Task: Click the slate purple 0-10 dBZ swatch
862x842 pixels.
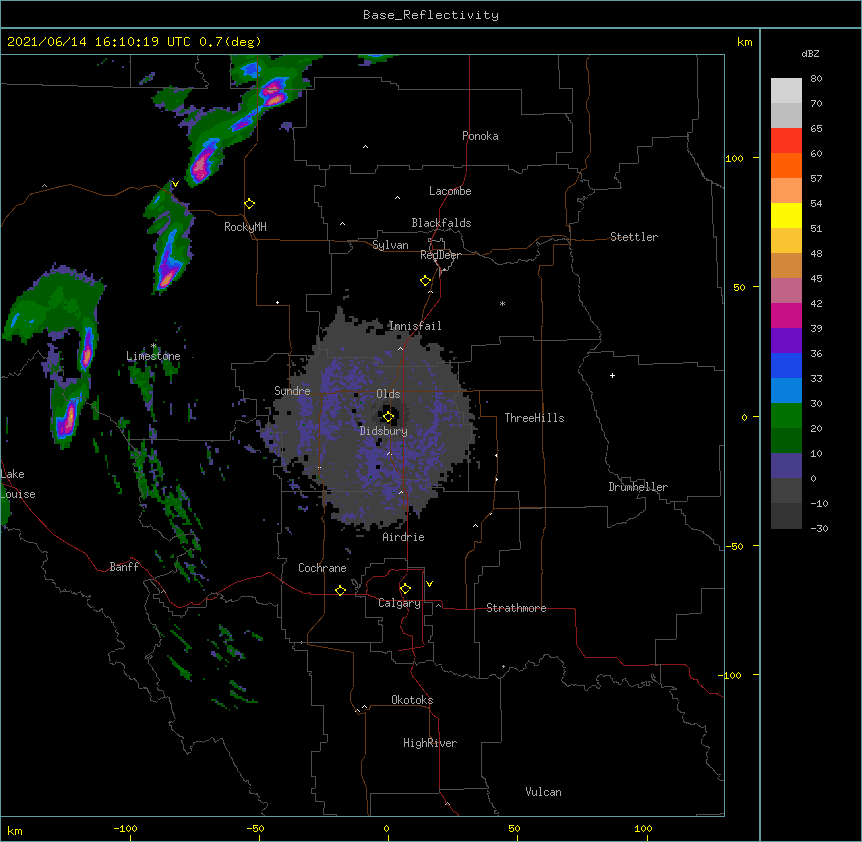Action: (x=786, y=466)
